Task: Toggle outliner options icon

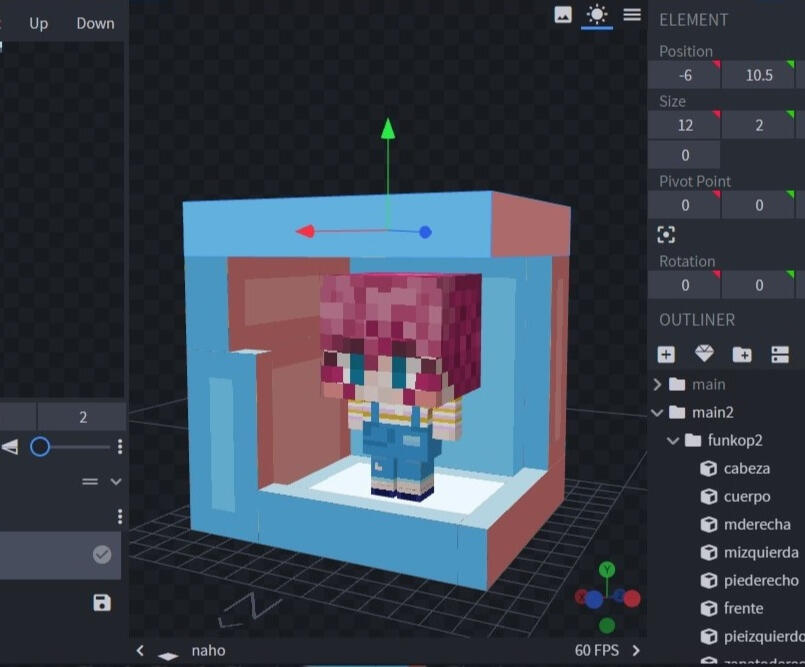Action: point(780,354)
